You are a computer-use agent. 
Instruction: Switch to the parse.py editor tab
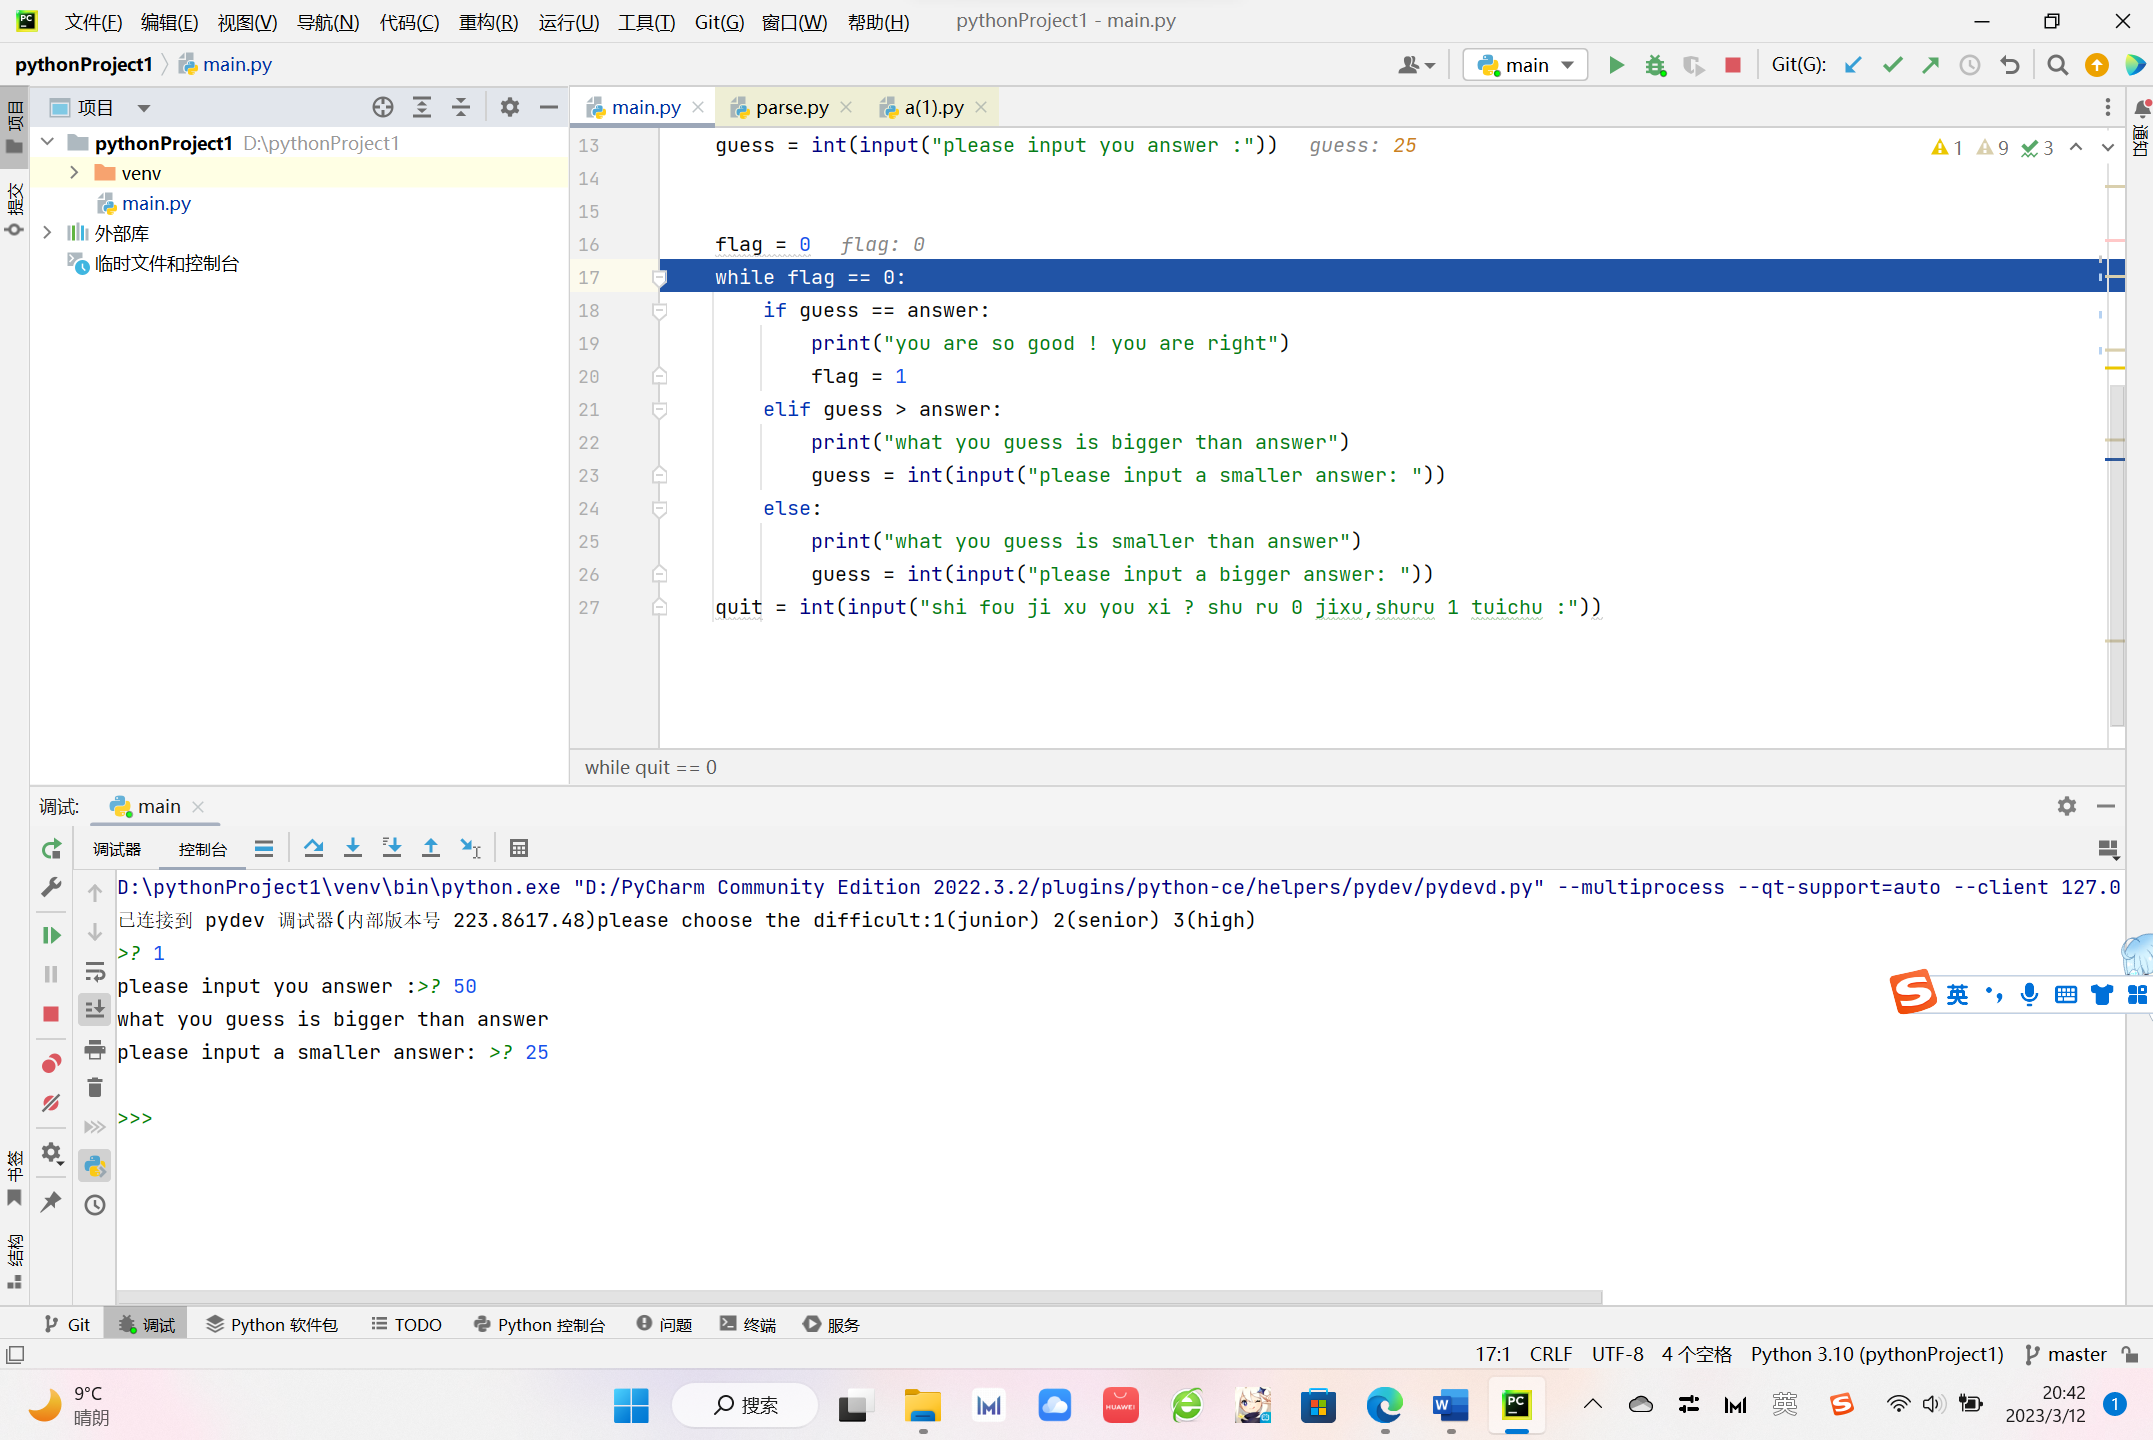point(791,107)
